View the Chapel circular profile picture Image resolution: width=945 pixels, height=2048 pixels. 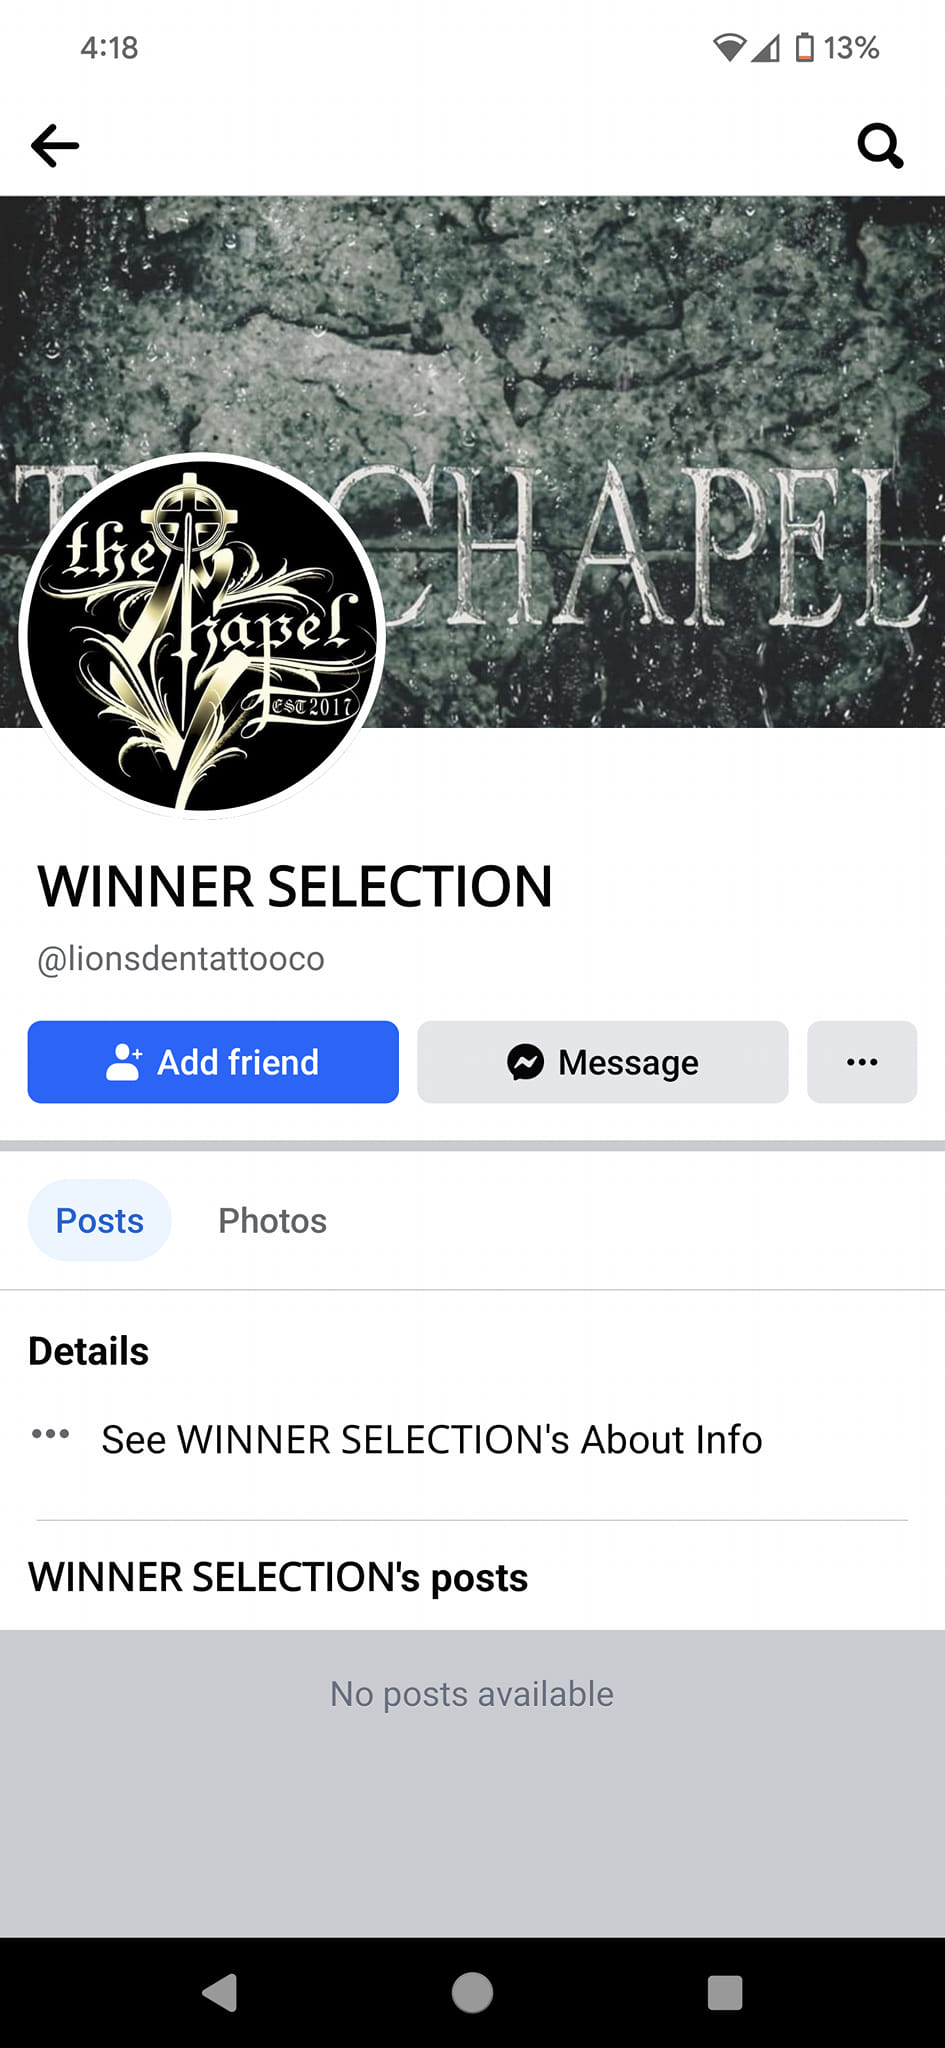(x=202, y=636)
